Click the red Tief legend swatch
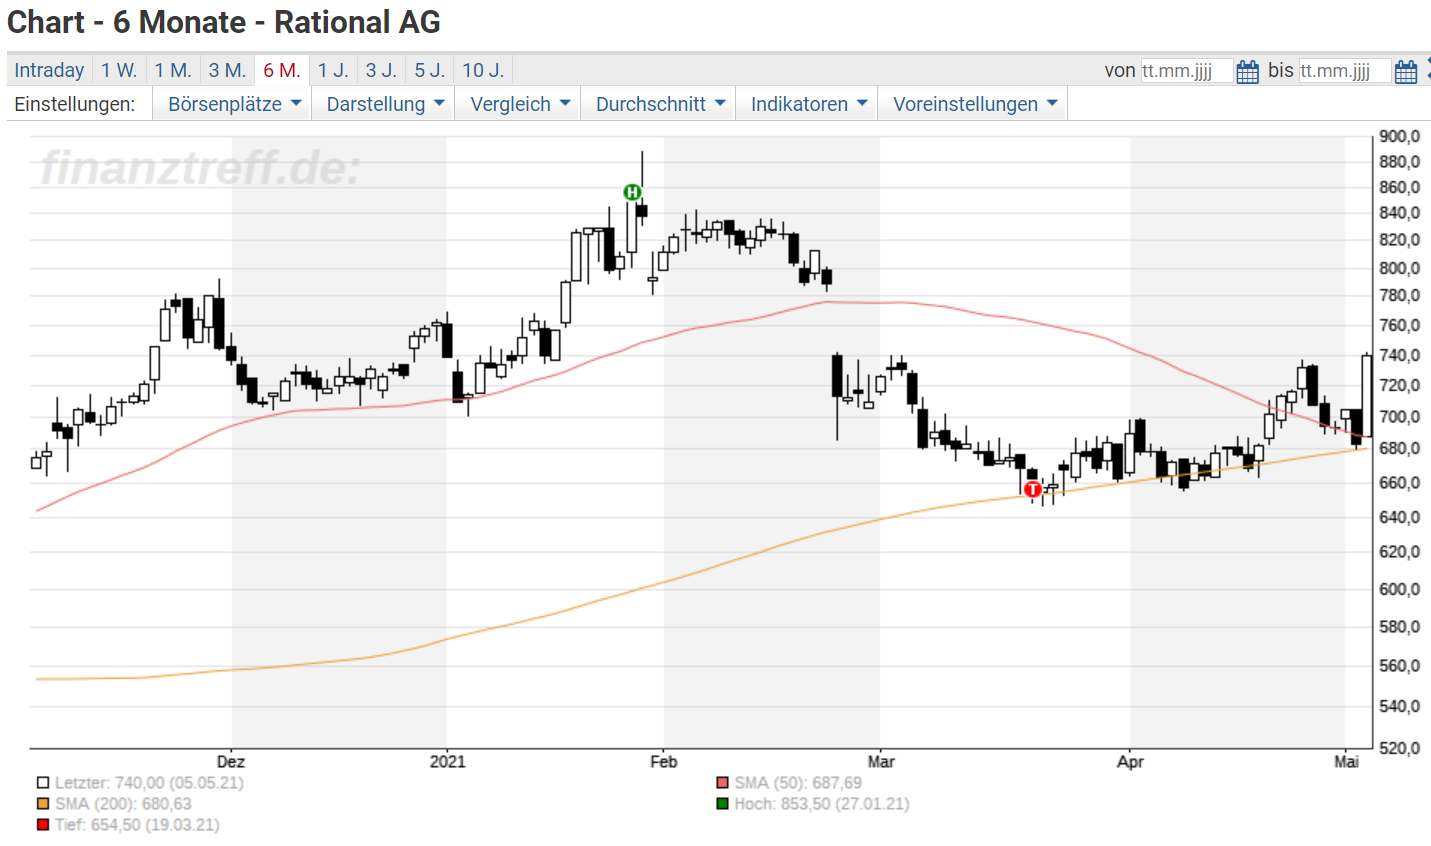The width and height of the screenshot is (1431, 846). pos(43,825)
